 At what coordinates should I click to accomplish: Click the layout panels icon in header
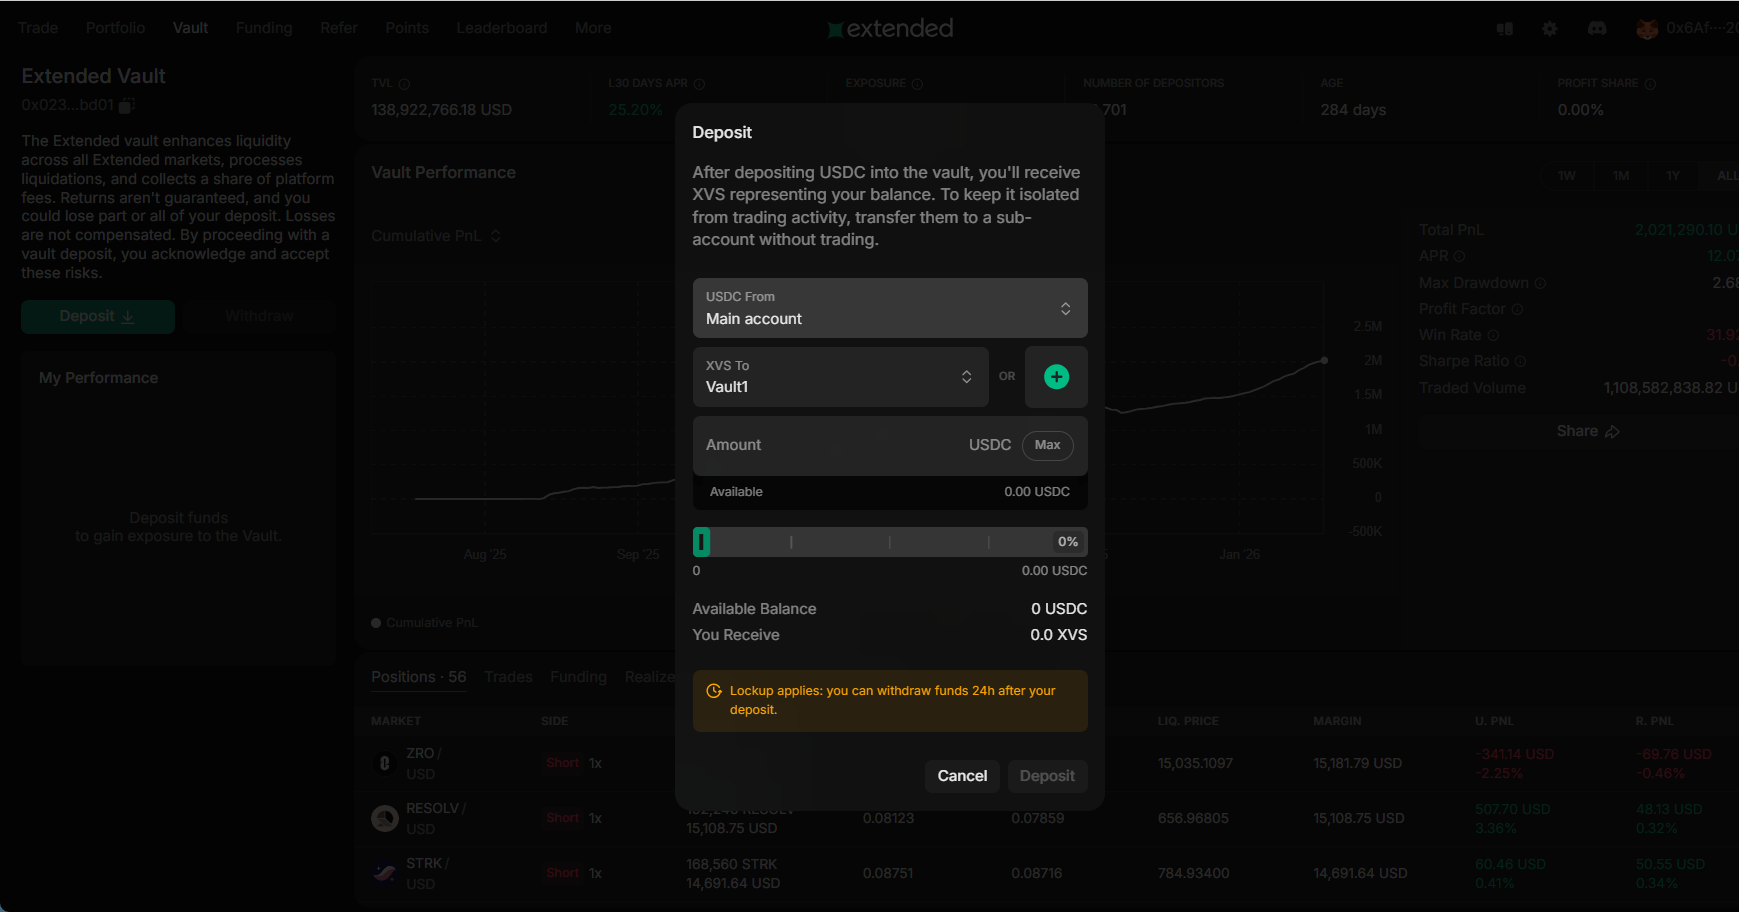[x=1504, y=29]
